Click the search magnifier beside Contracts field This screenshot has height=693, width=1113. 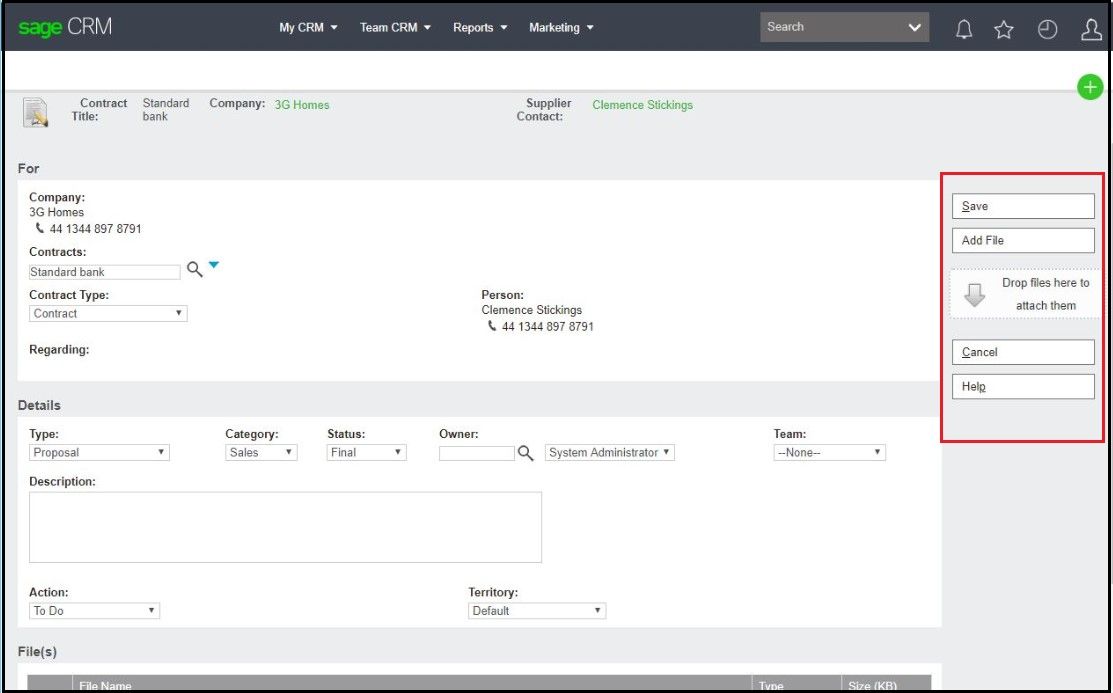pyautogui.click(x=194, y=269)
